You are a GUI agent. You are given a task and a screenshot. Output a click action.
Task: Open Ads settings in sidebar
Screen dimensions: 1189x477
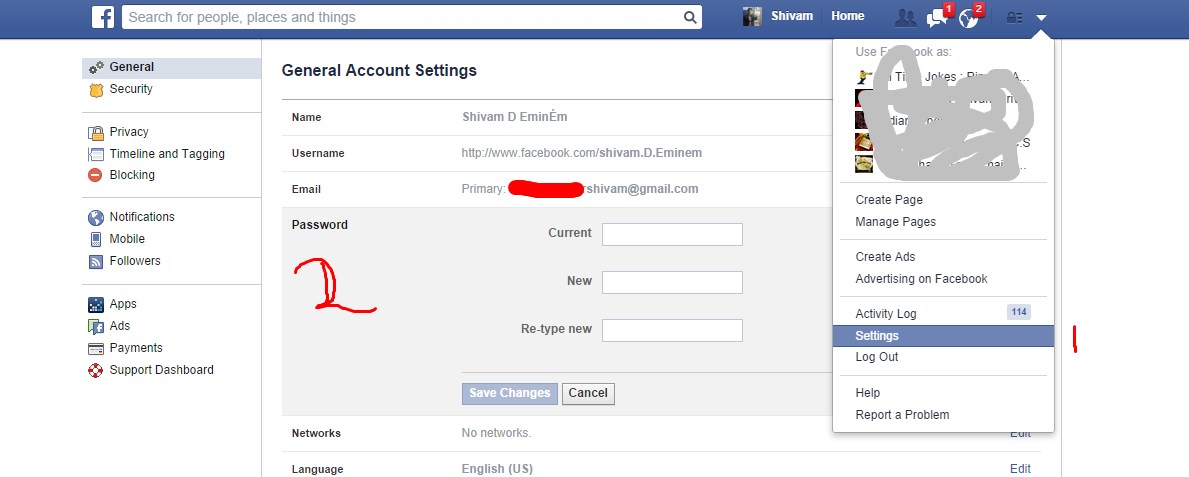coord(120,326)
